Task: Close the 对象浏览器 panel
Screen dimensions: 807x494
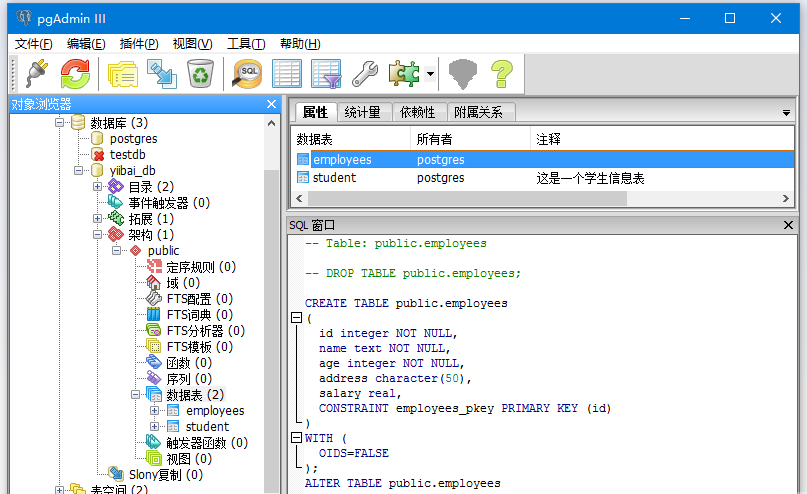Action: pyautogui.click(x=272, y=104)
